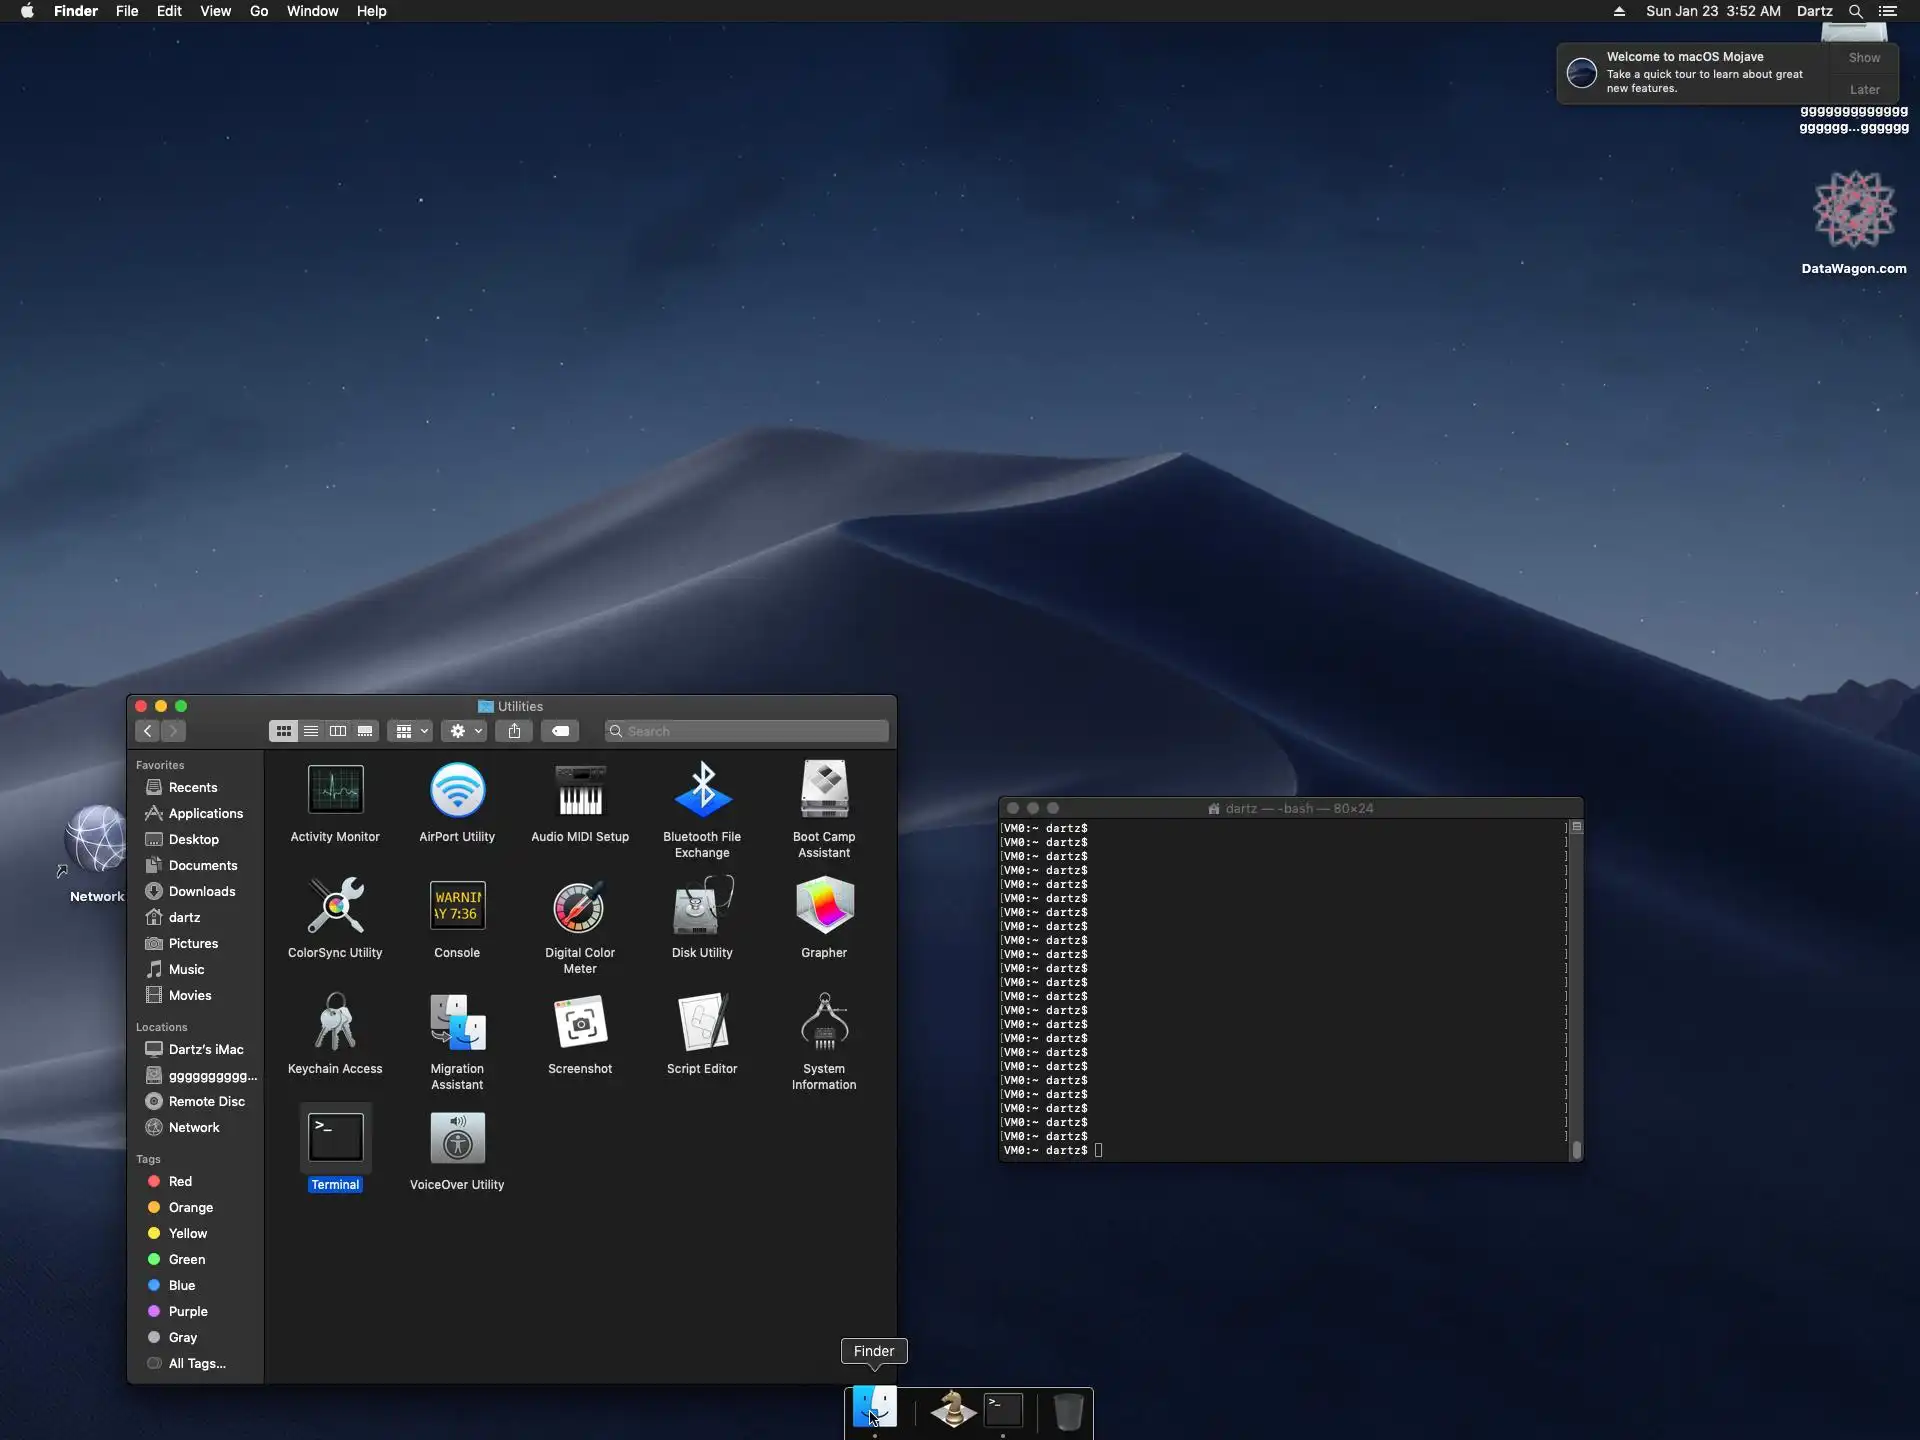Open Notification Center from the menu bar
The image size is (1920, 1440).
pyautogui.click(x=1888, y=11)
